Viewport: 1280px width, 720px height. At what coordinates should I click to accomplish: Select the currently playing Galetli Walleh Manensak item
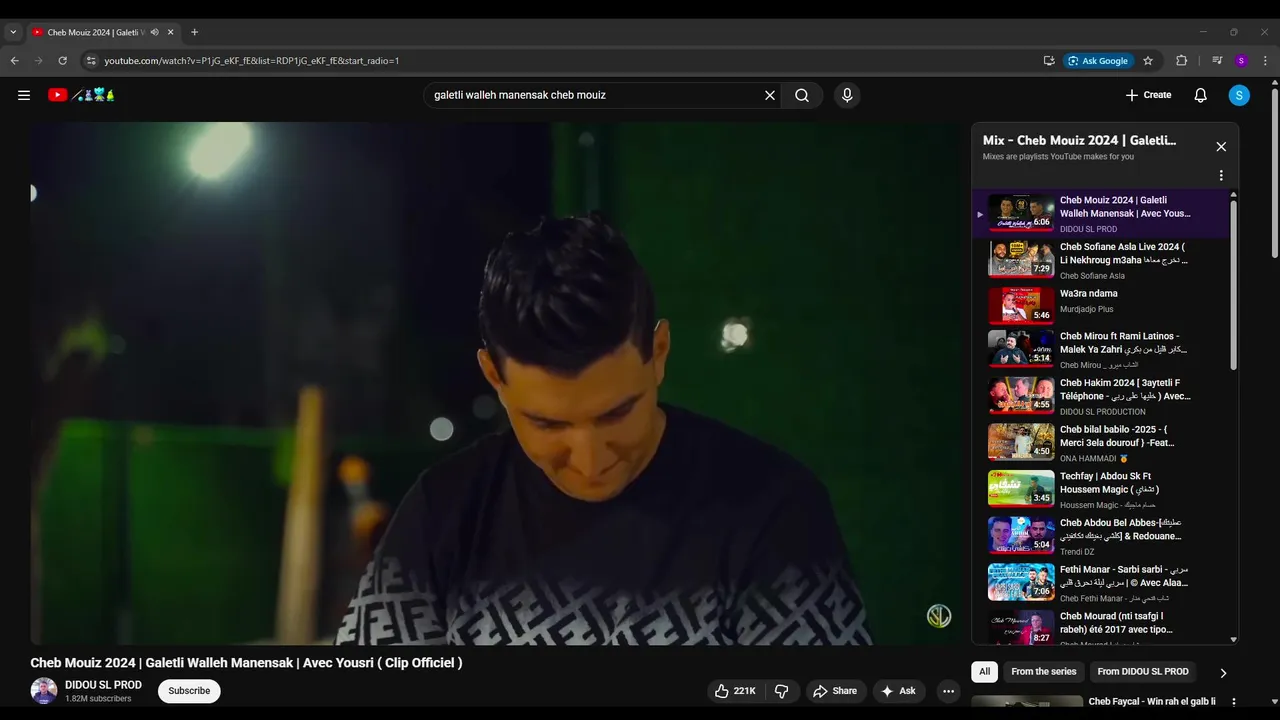point(1100,214)
